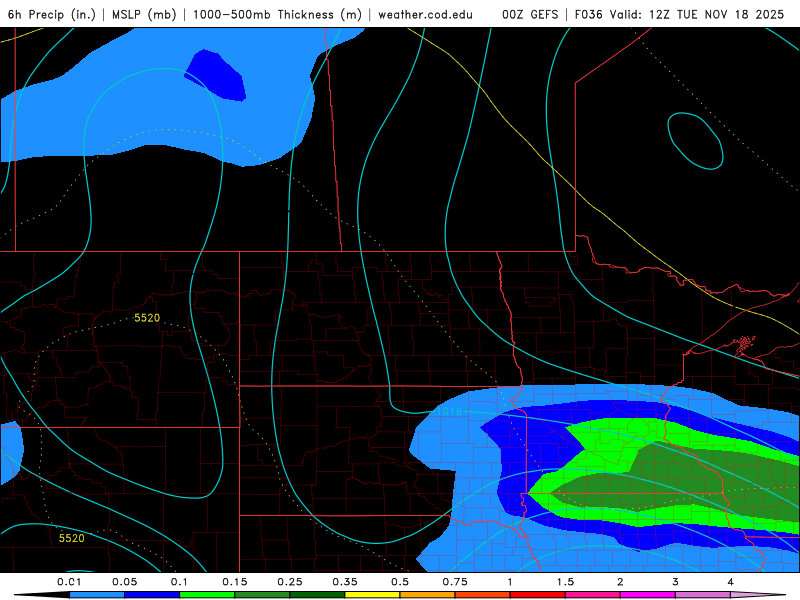This screenshot has width=800, height=600.
Task: Select the magenta 2–3 colorbar segment
Action: [x=648, y=595]
